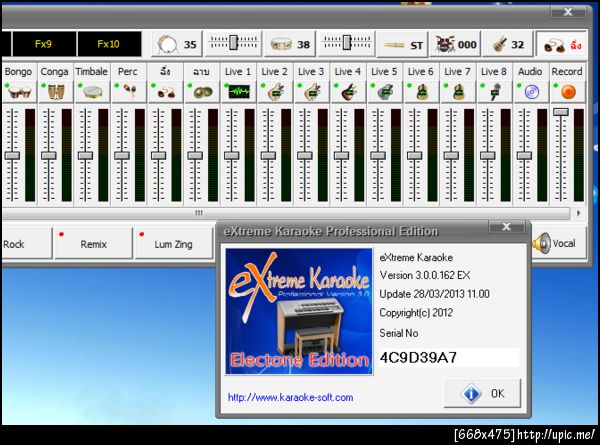Screen dimensions: 600x445
Task: Open the karaoke-soft.com website link
Action: coord(290,398)
